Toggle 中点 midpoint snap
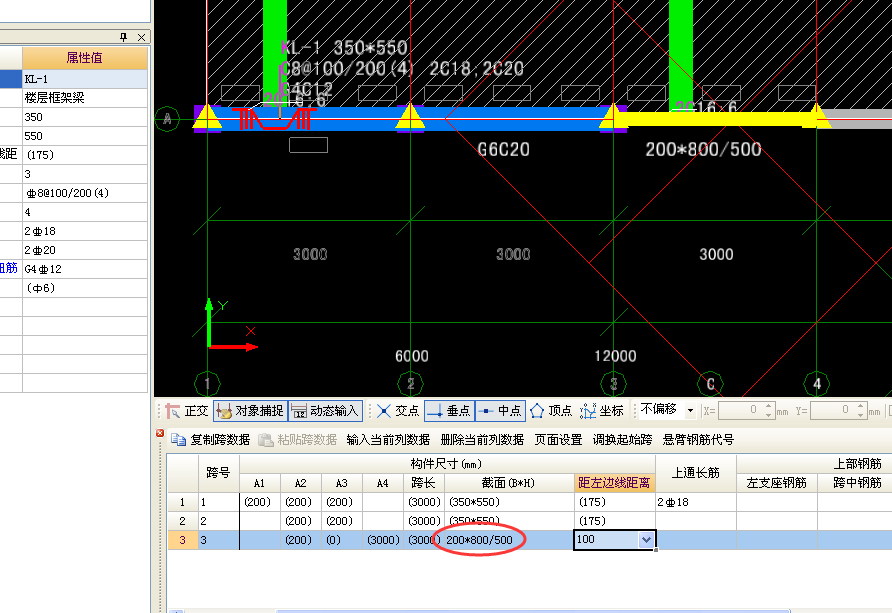Viewport: 892px width, 613px height. point(500,411)
